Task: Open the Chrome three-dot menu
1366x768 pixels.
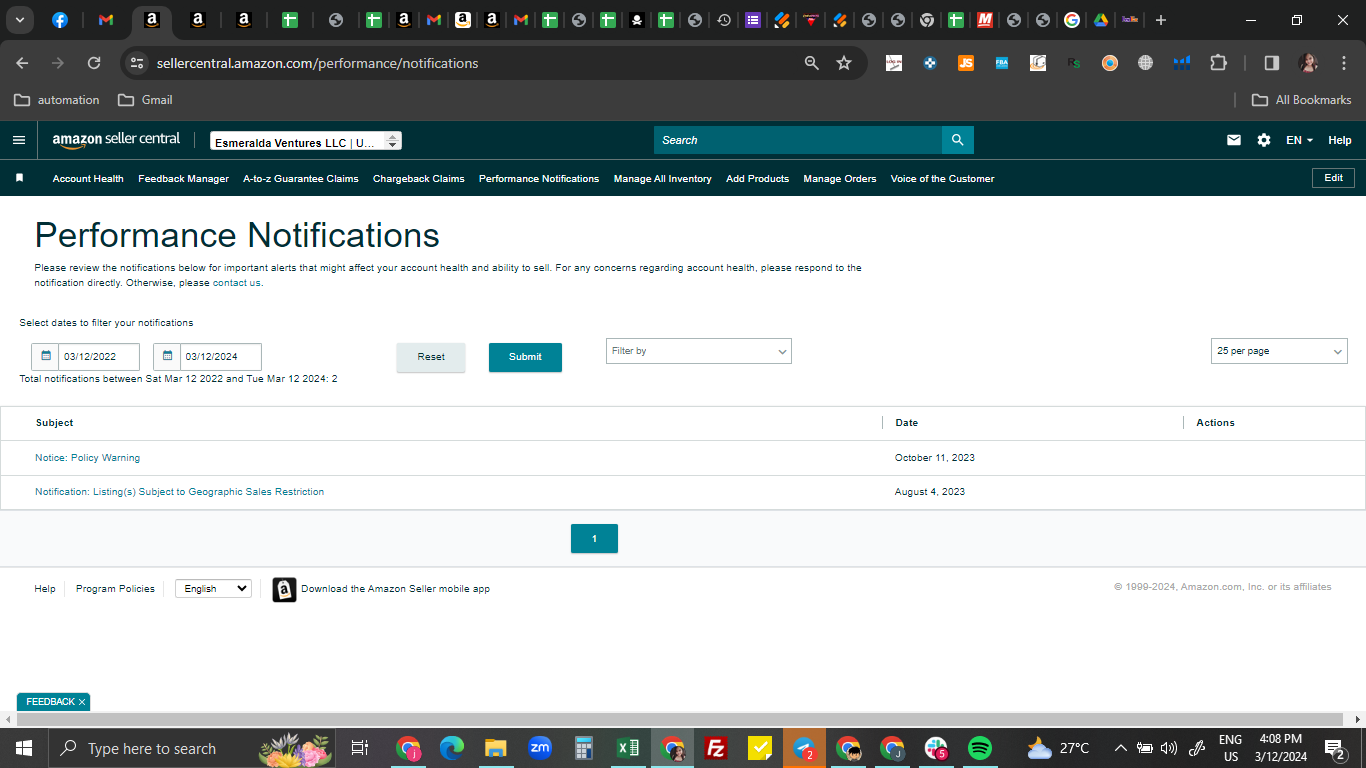Action: pos(1344,63)
